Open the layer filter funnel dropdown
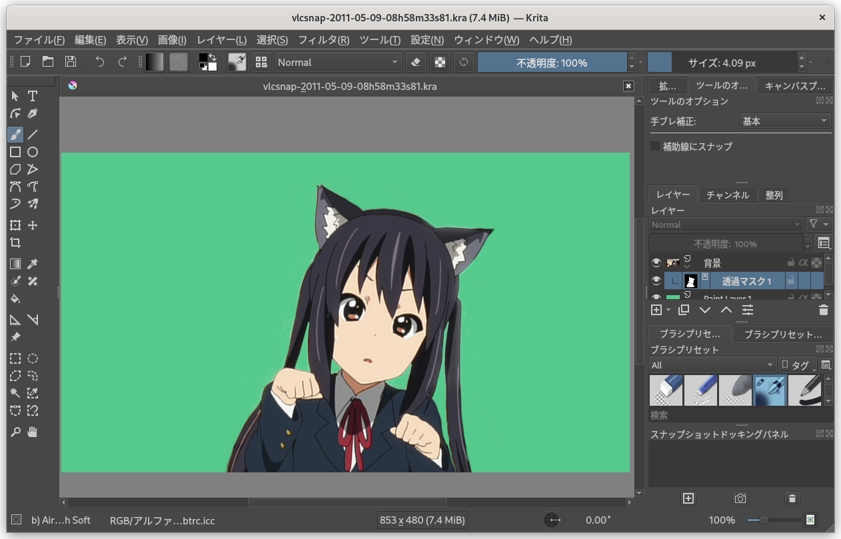The image size is (841, 539). (x=818, y=224)
